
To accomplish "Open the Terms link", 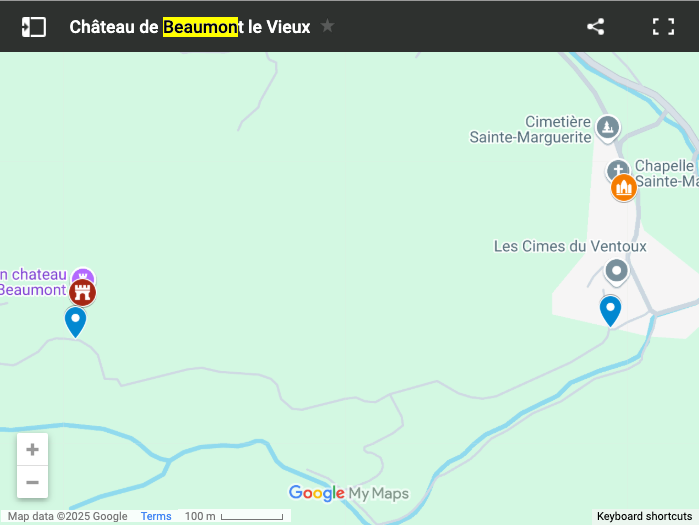I will coord(156,516).
